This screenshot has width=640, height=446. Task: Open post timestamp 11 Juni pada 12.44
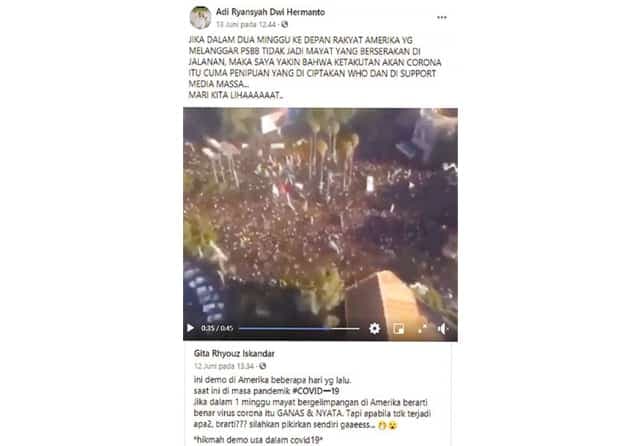[246, 24]
